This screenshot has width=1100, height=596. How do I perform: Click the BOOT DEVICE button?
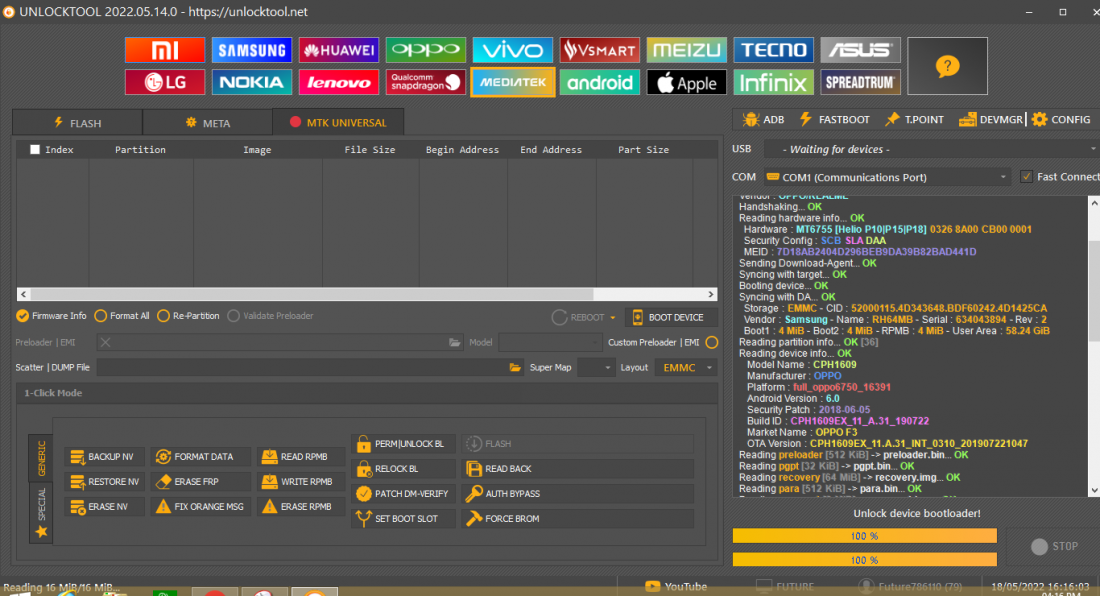coord(669,318)
